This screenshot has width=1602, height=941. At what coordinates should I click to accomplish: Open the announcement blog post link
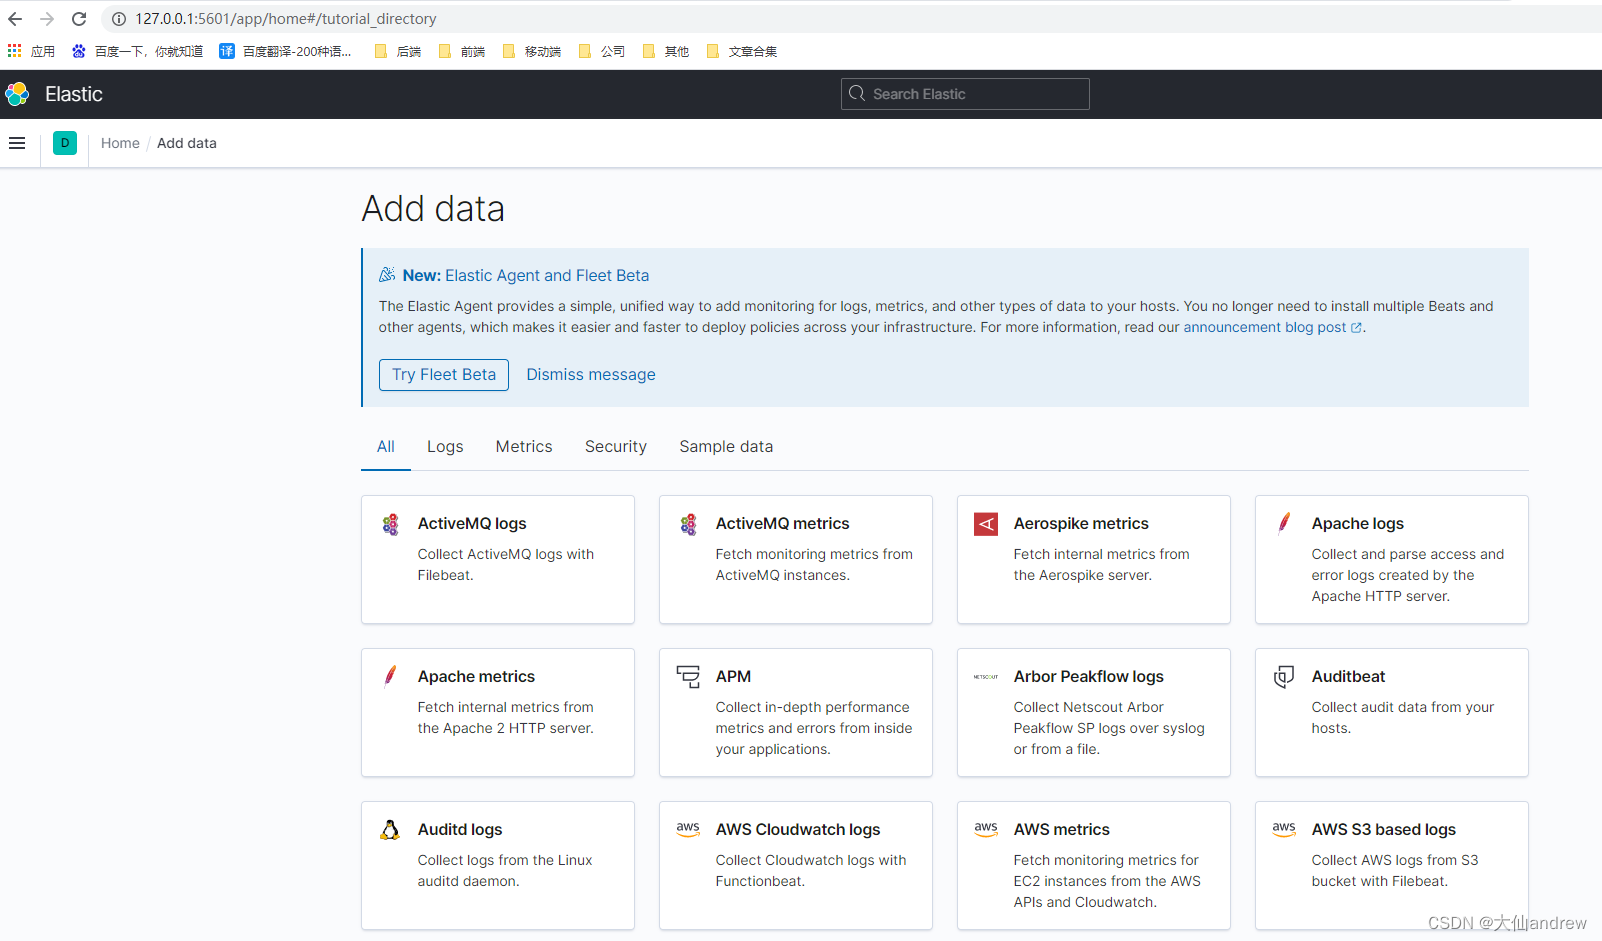coord(1272,328)
